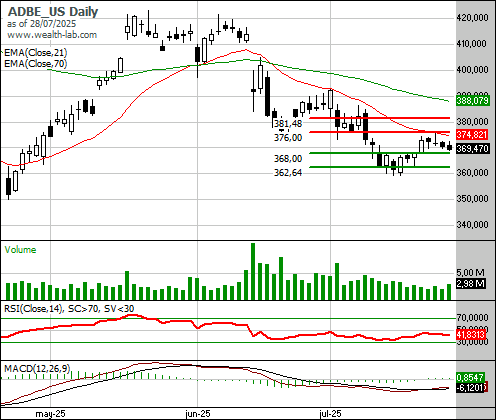The height and width of the screenshot is (420, 496).
Task: Click the jun-25 date axis label
Action: point(198,414)
